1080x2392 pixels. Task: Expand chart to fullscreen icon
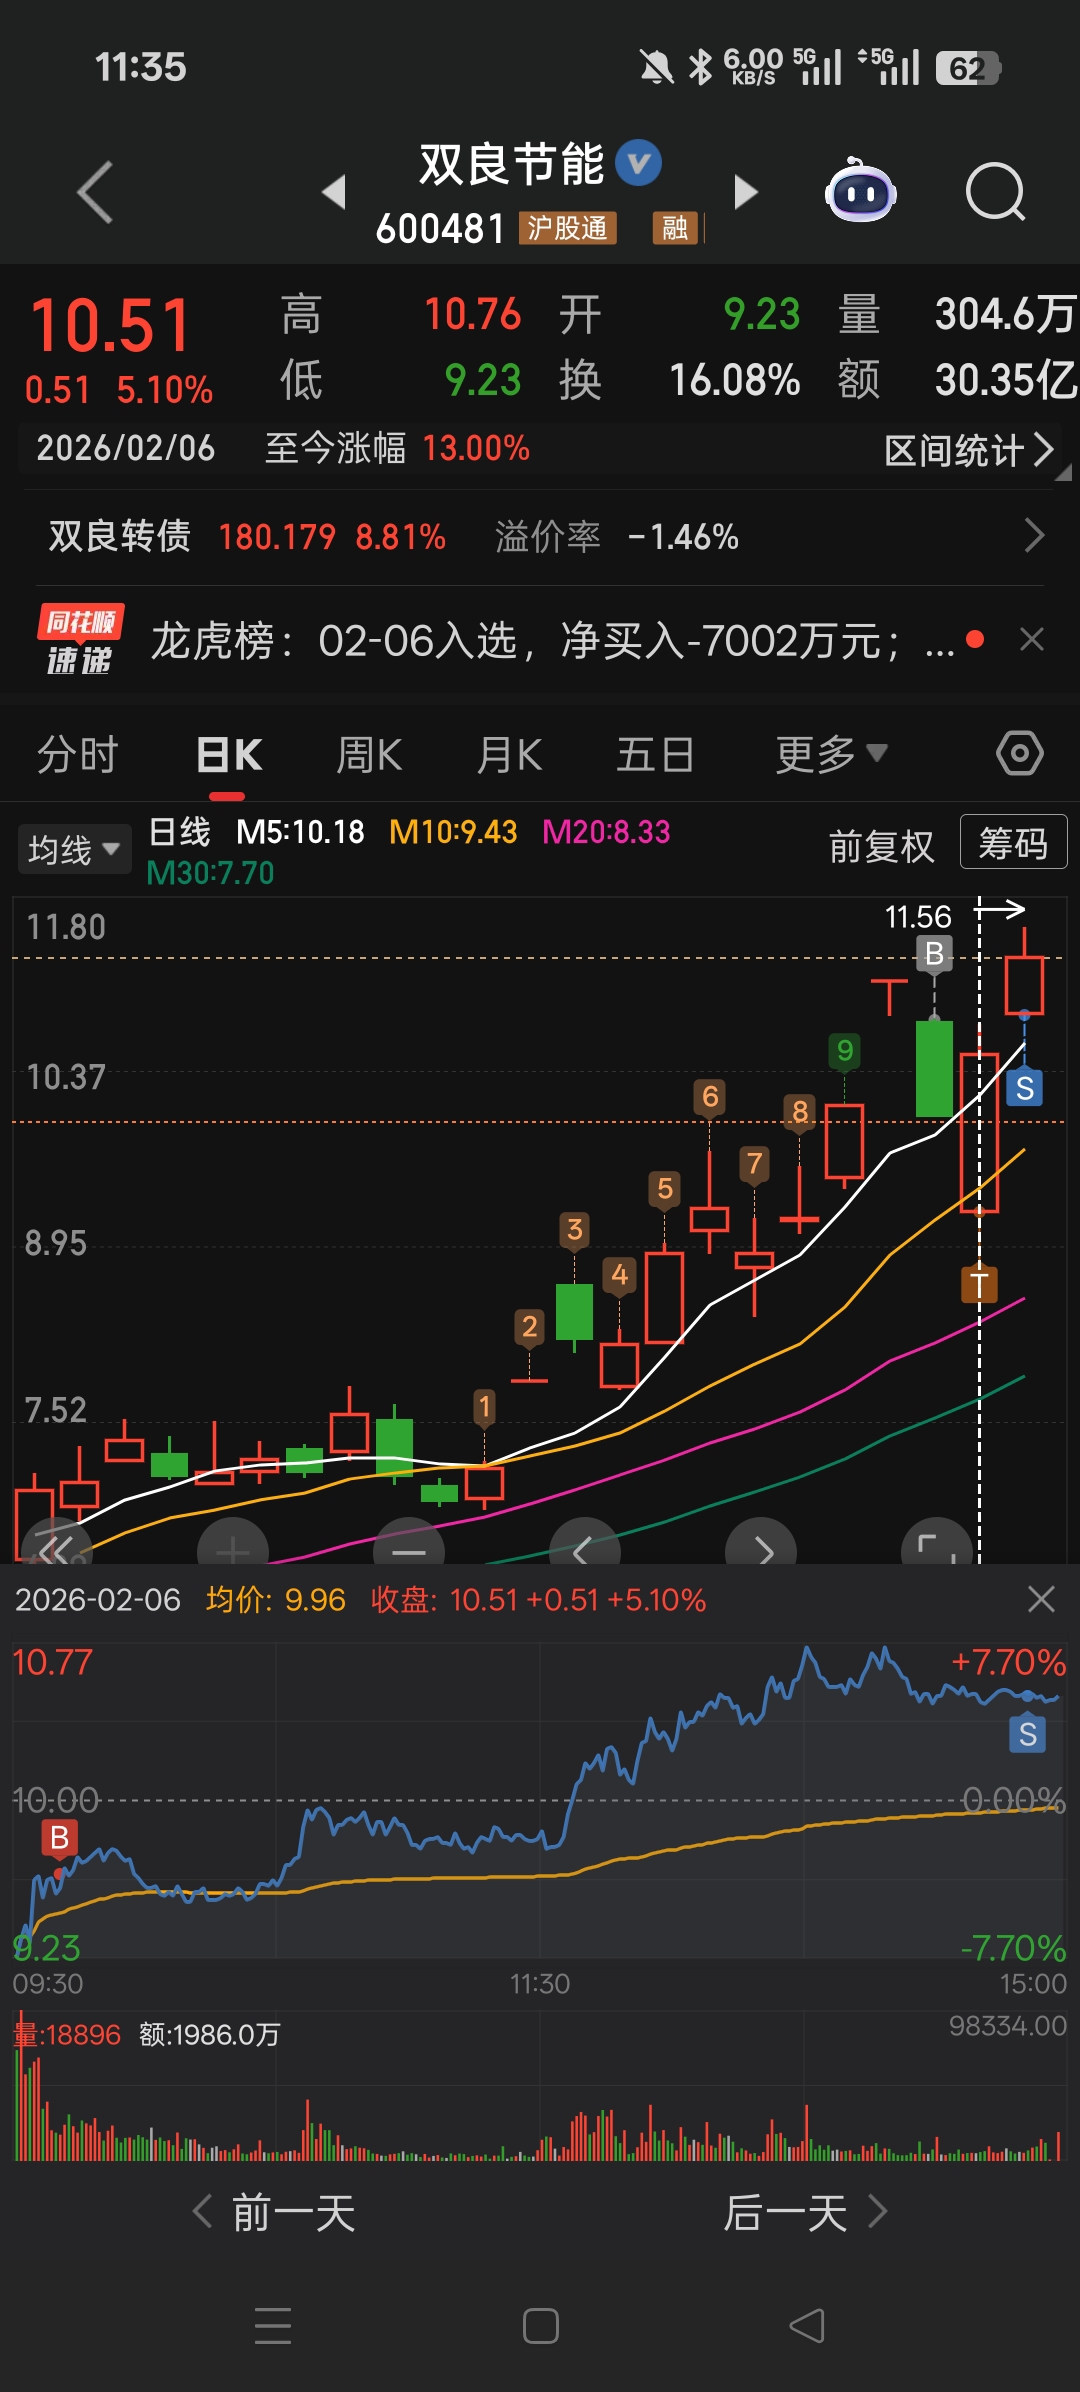[937, 1542]
